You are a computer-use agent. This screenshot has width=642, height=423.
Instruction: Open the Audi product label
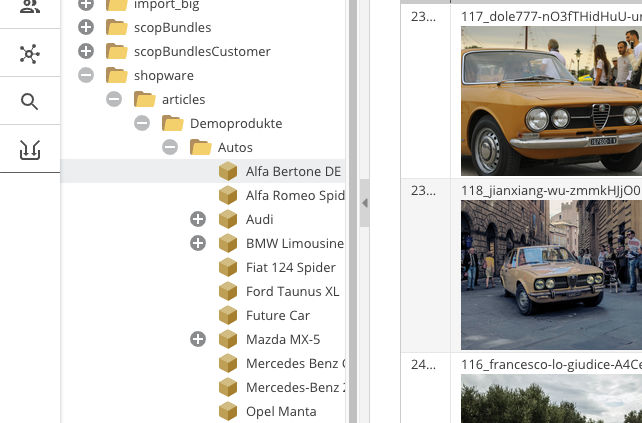click(260, 219)
